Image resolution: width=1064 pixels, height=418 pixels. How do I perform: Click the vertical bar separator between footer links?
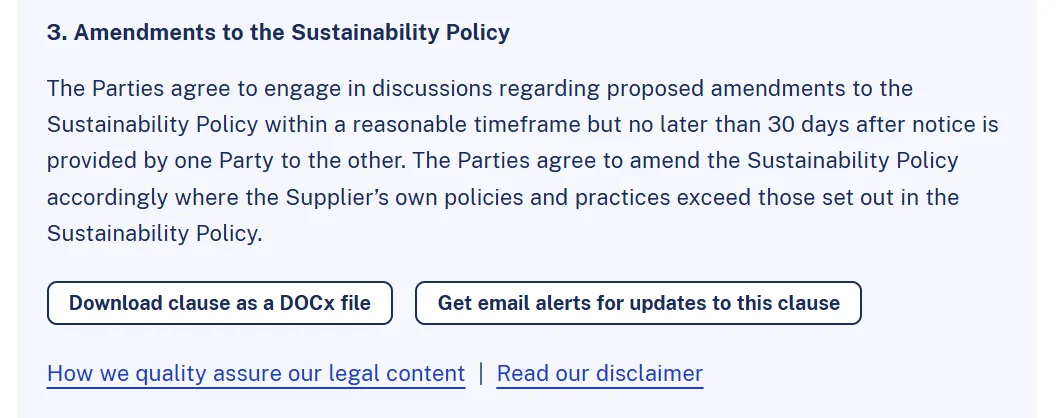[x=481, y=374]
